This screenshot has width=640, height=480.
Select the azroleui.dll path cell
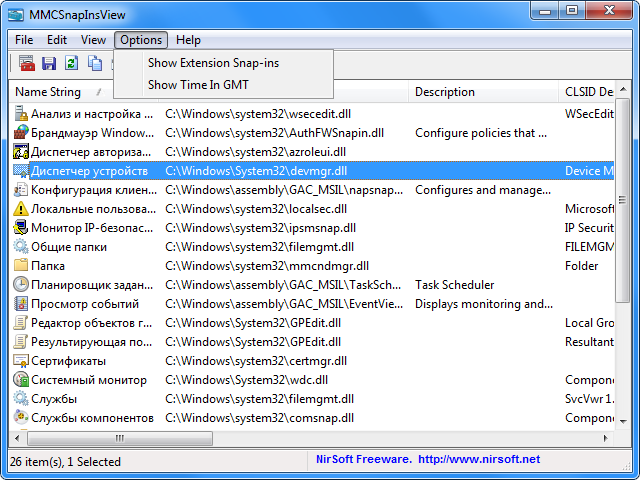click(x=256, y=152)
